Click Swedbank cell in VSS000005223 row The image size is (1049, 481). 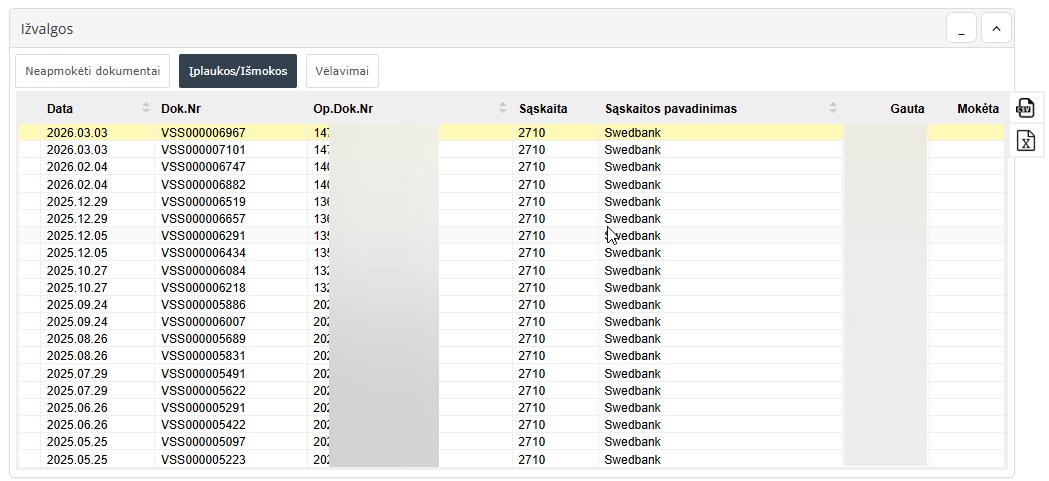click(632, 459)
